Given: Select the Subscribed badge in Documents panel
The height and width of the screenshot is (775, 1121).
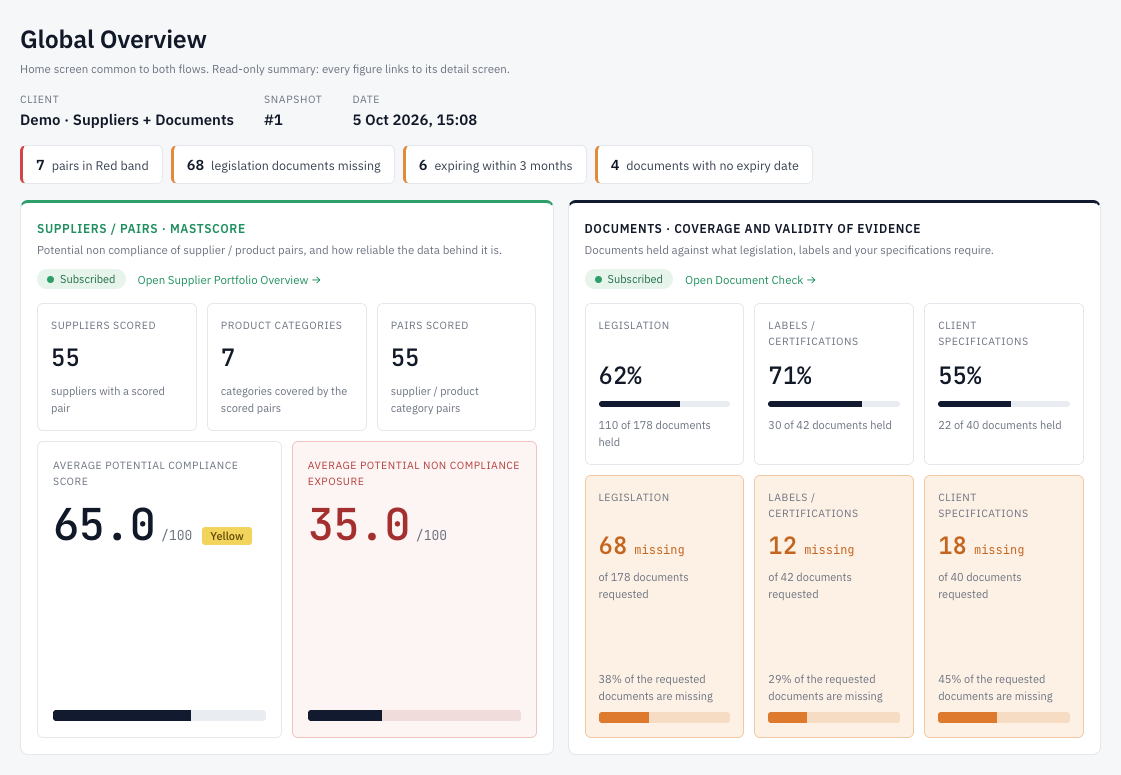Looking at the screenshot, I should 628,280.
